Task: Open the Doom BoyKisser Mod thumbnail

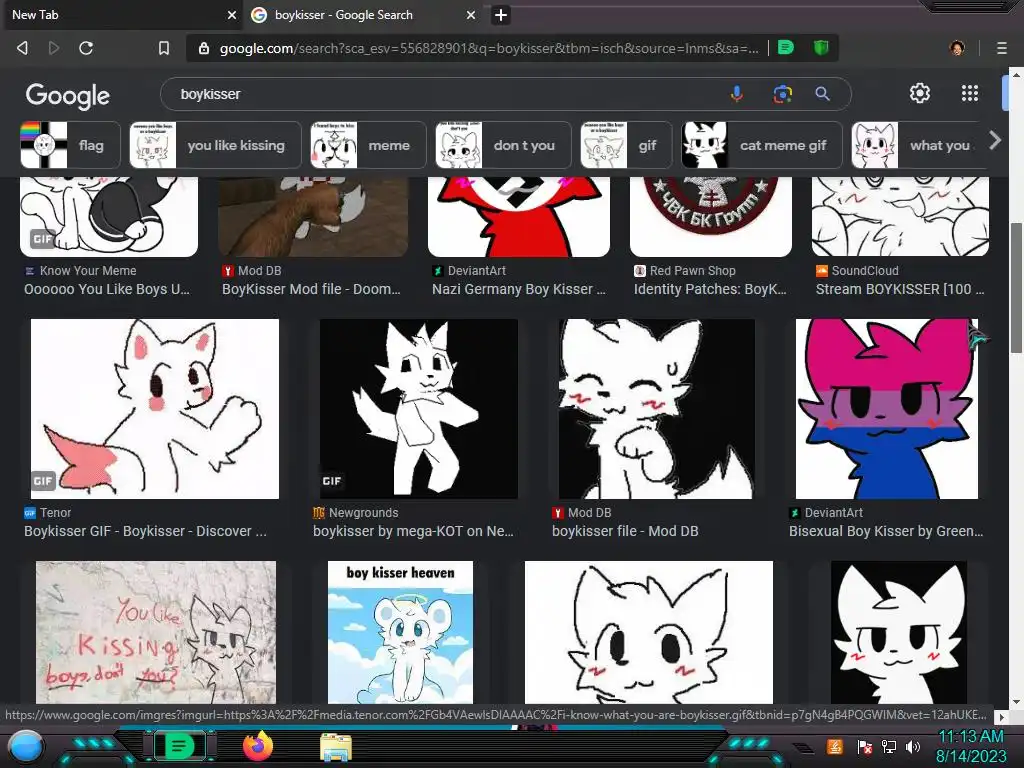Action: pos(313,217)
